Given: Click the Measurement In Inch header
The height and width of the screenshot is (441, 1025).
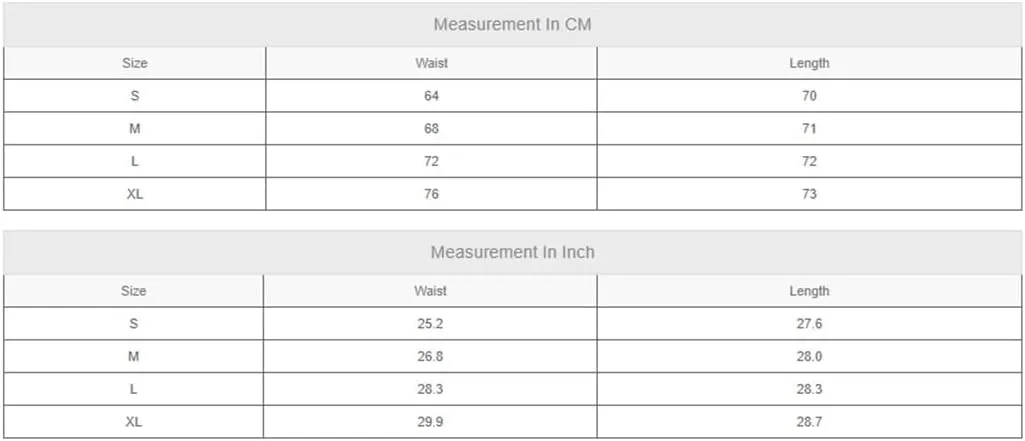Looking at the screenshot, I should [512, 252].
